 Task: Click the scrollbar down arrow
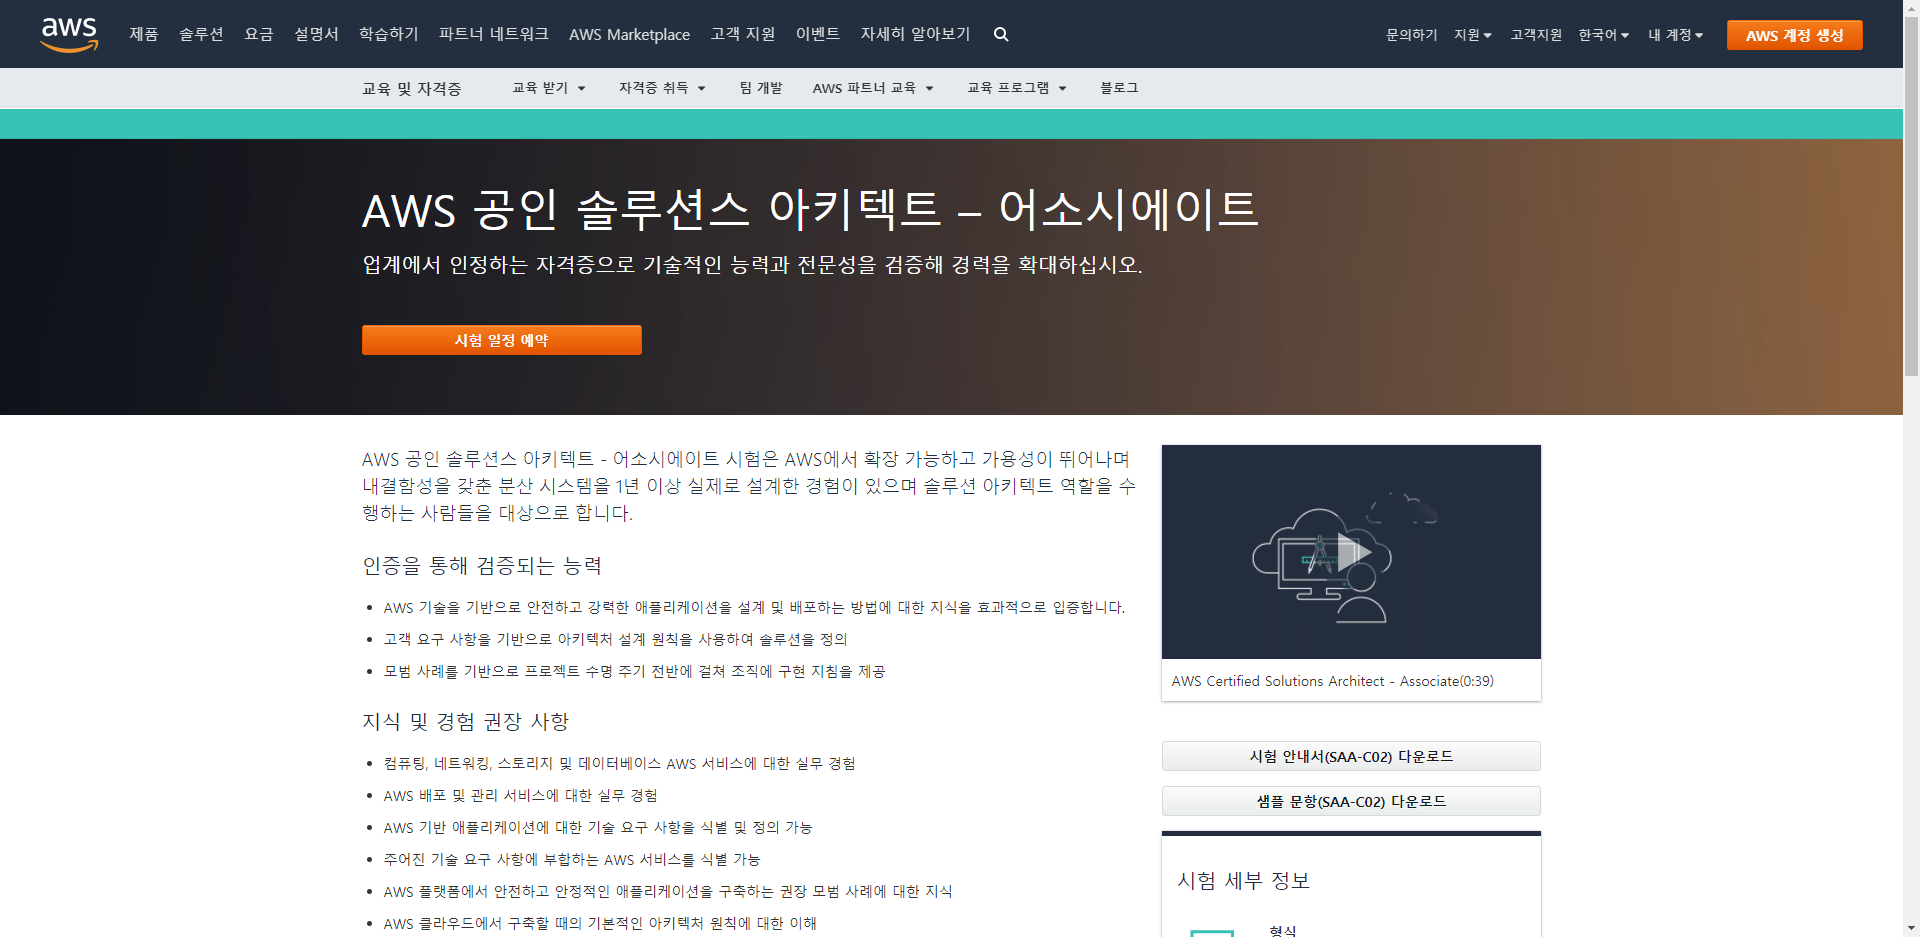coord(1911,929)
